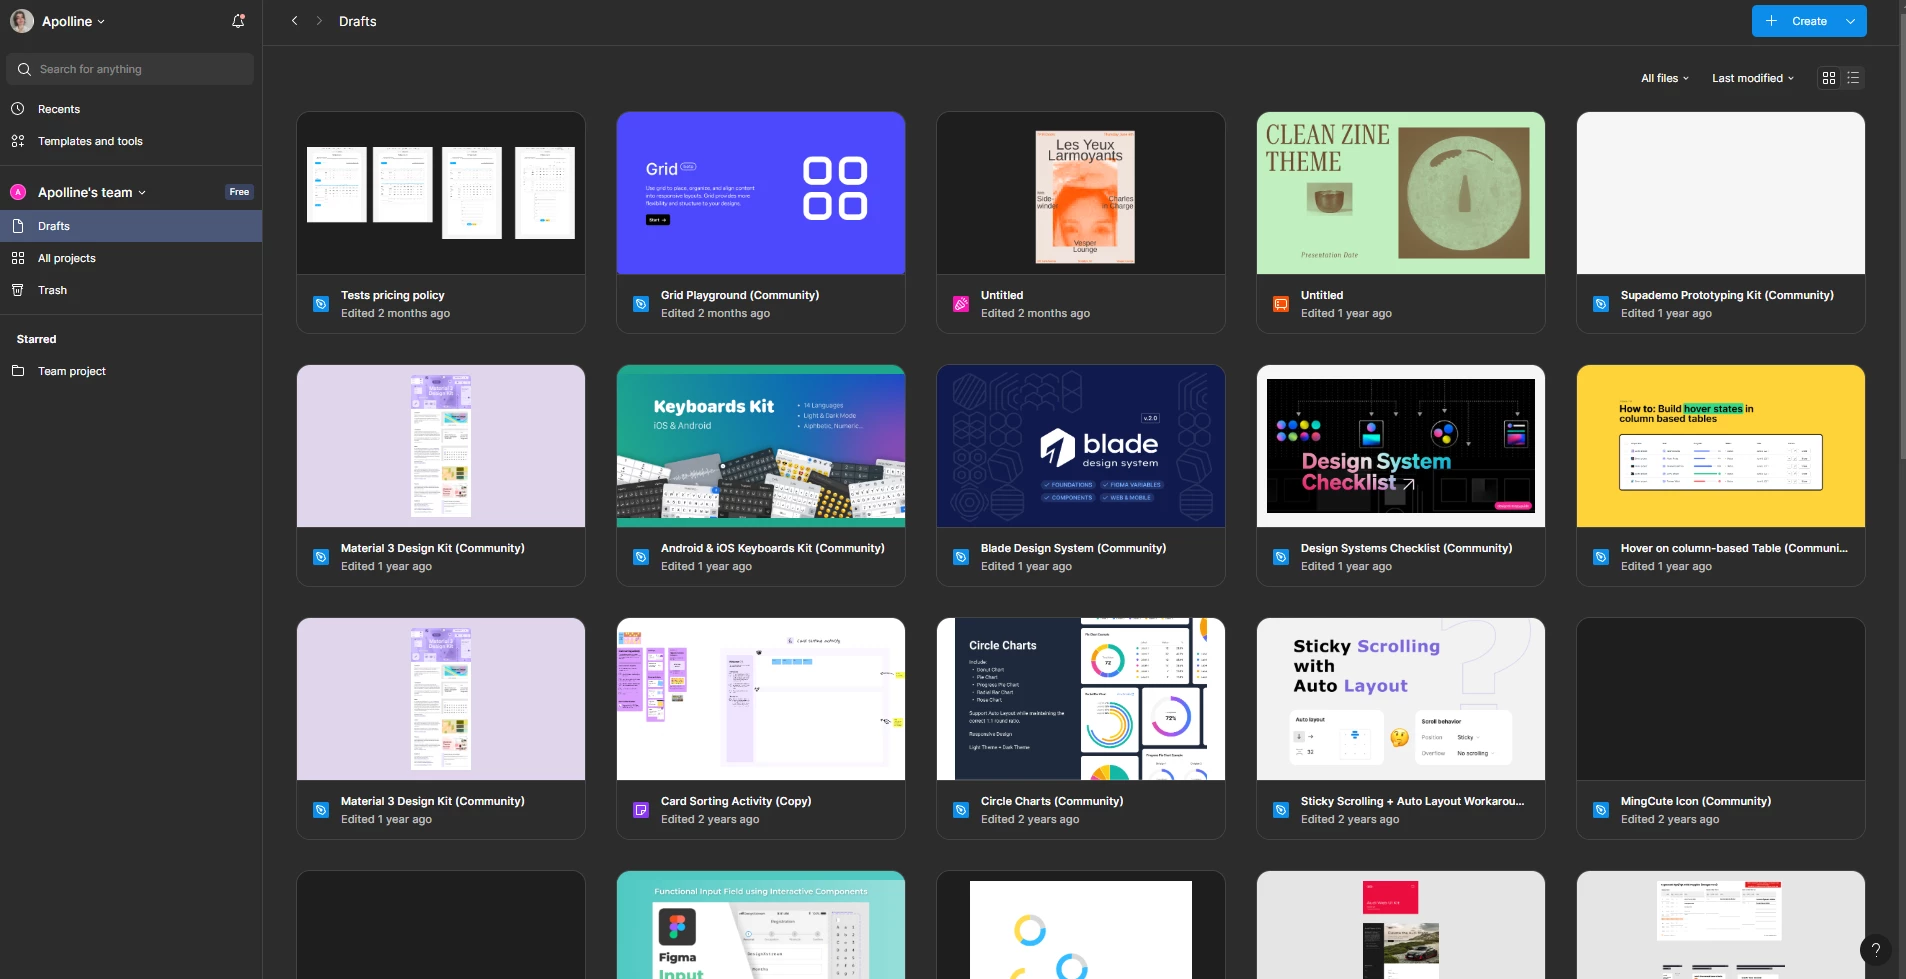Click the Free plan badge
Viewport: 1906px width, 979px height.
(239, 192)
